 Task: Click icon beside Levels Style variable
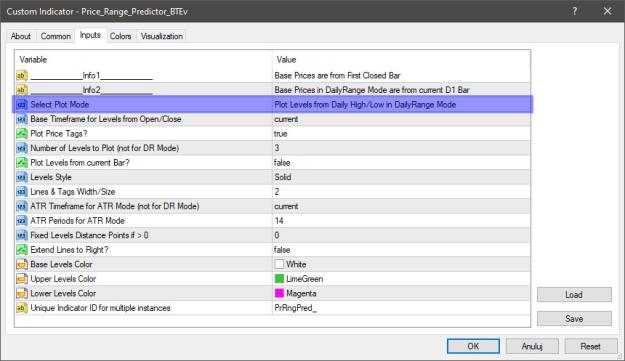[x=22, y=177]
